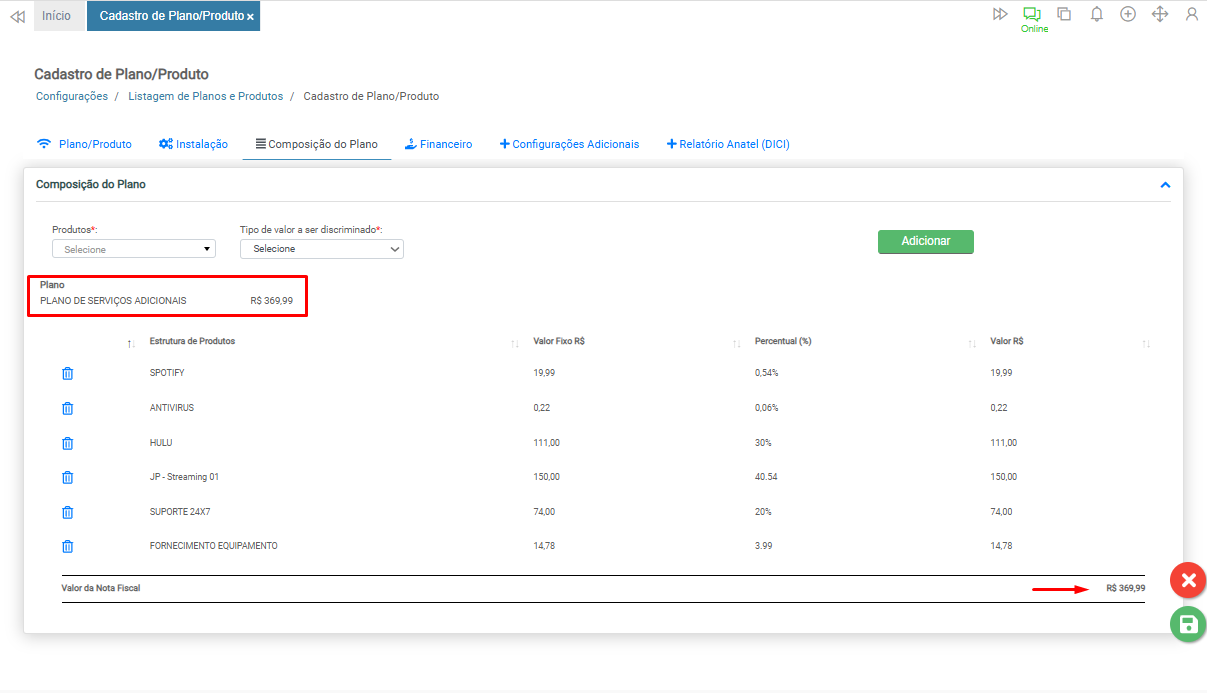Collapse the Composição do Plano panel
The image size is (1207, 693).
[1164, 185]
